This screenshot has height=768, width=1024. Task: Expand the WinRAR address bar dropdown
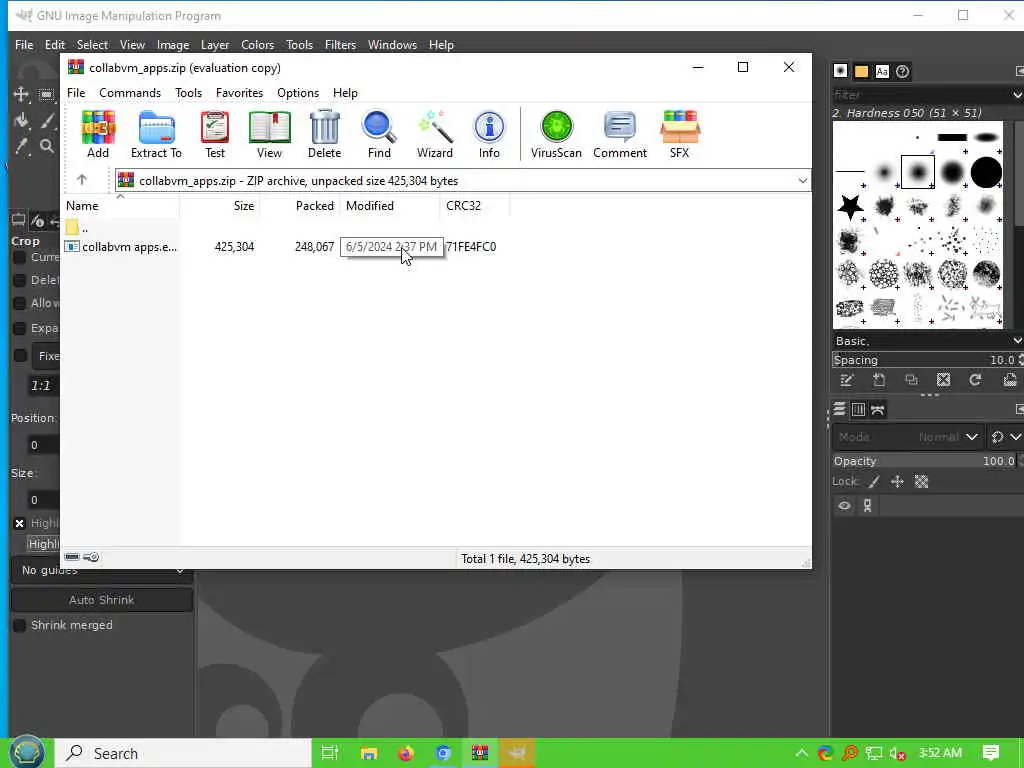(x=803, y=181)
